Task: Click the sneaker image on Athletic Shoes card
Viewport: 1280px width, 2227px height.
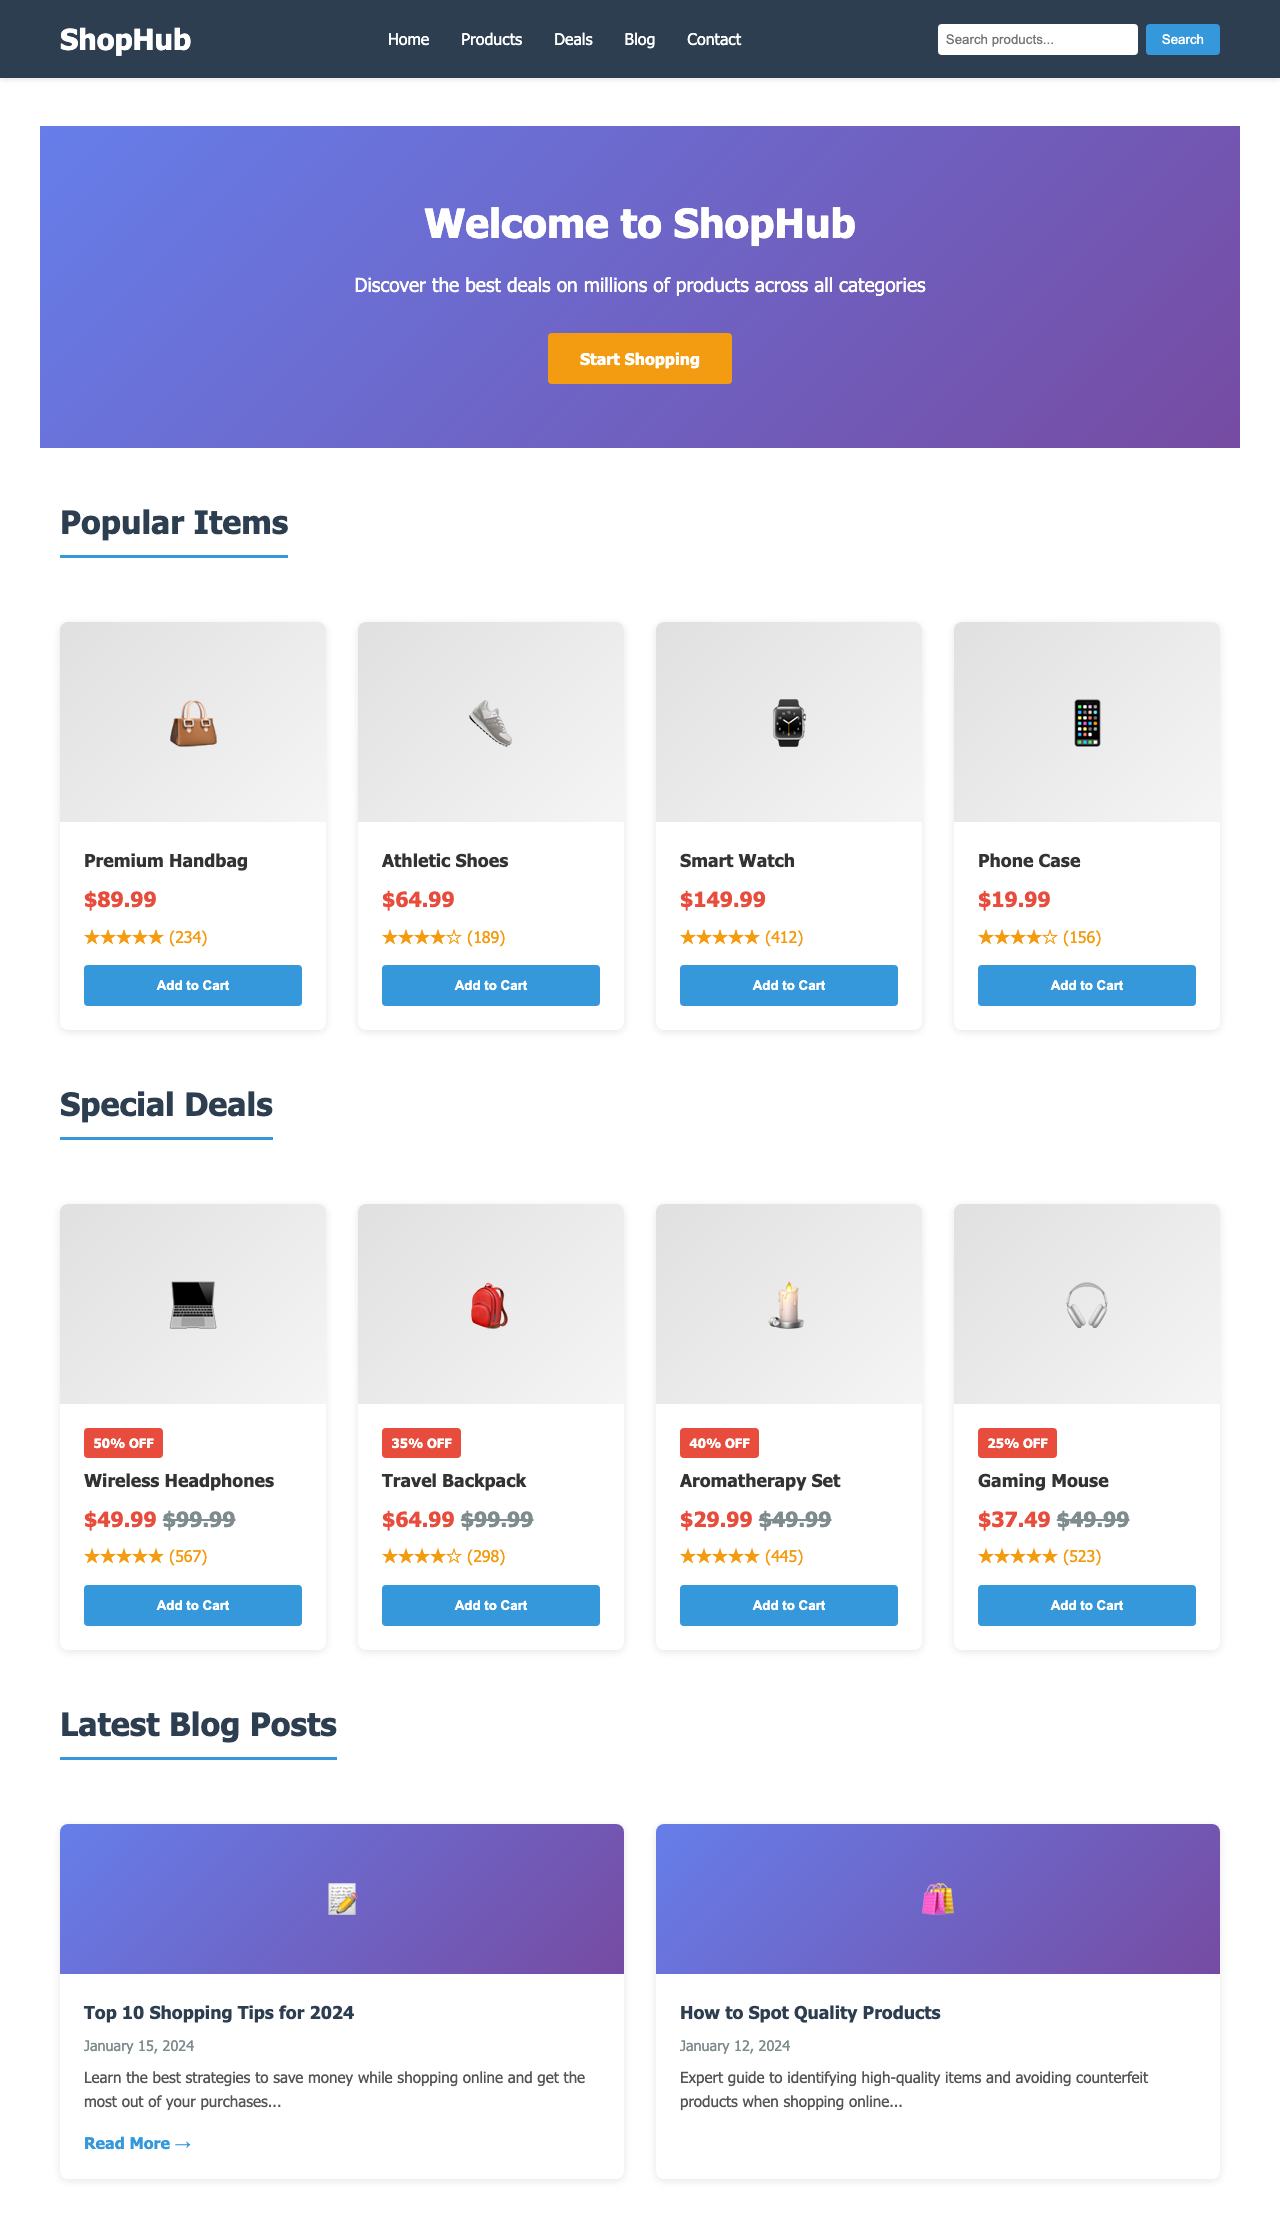Action: pyautogui.click(x=490, y=722)
